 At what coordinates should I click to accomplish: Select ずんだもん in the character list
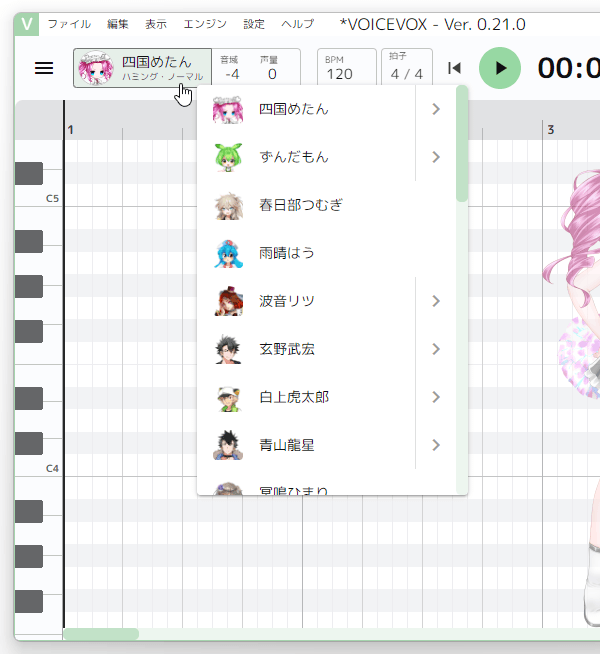click(306, 157)
